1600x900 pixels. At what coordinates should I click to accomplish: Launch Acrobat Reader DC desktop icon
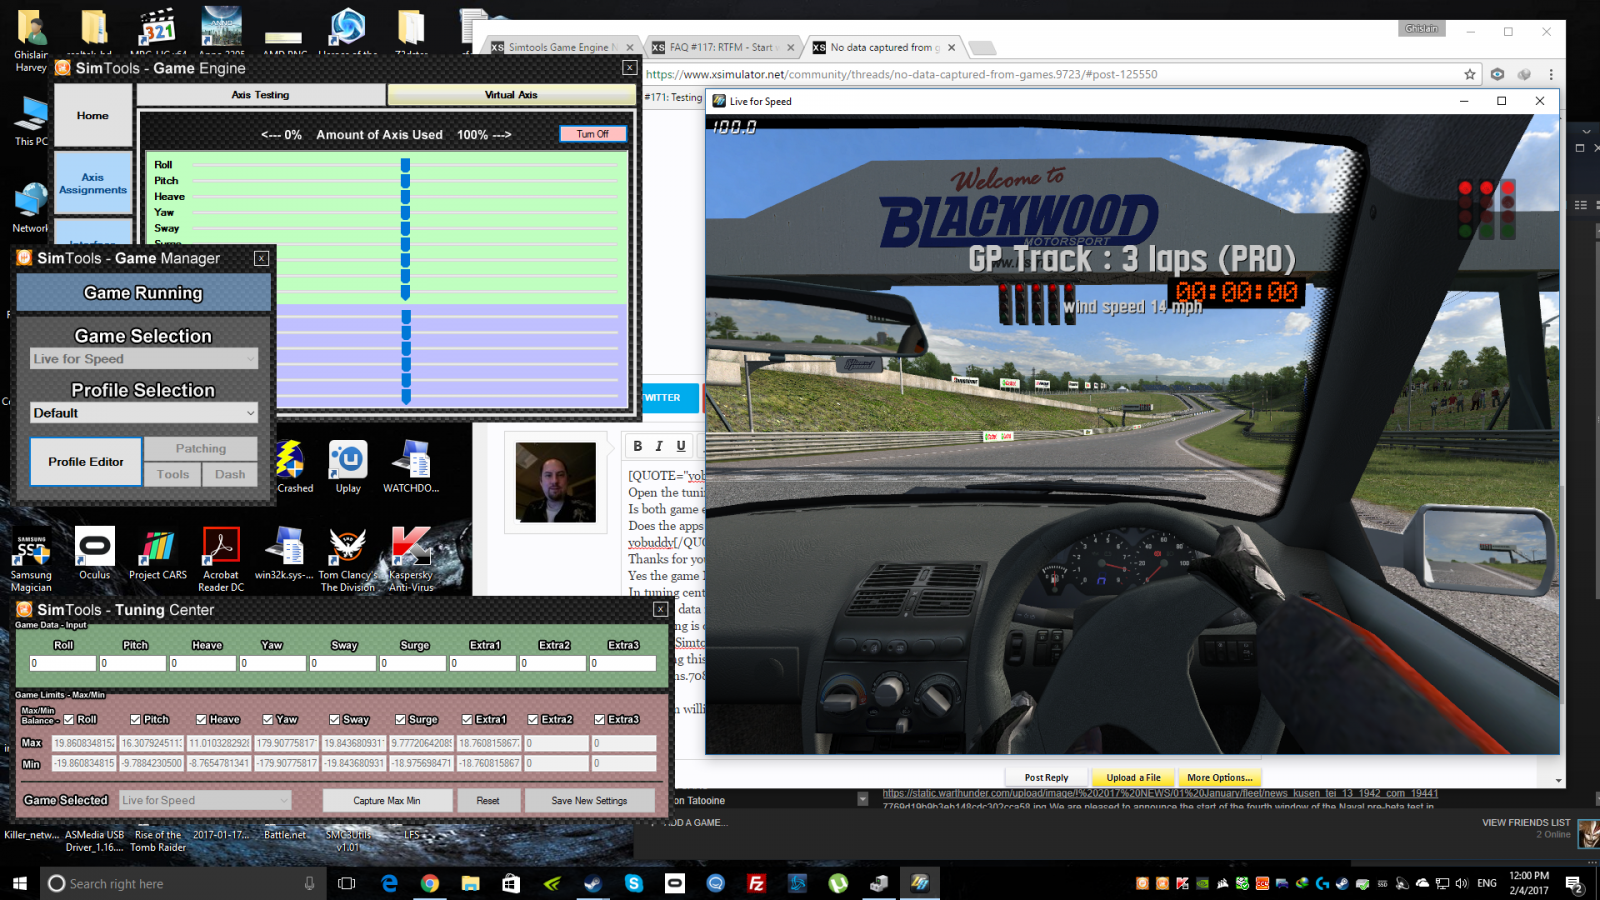(221, 558)
